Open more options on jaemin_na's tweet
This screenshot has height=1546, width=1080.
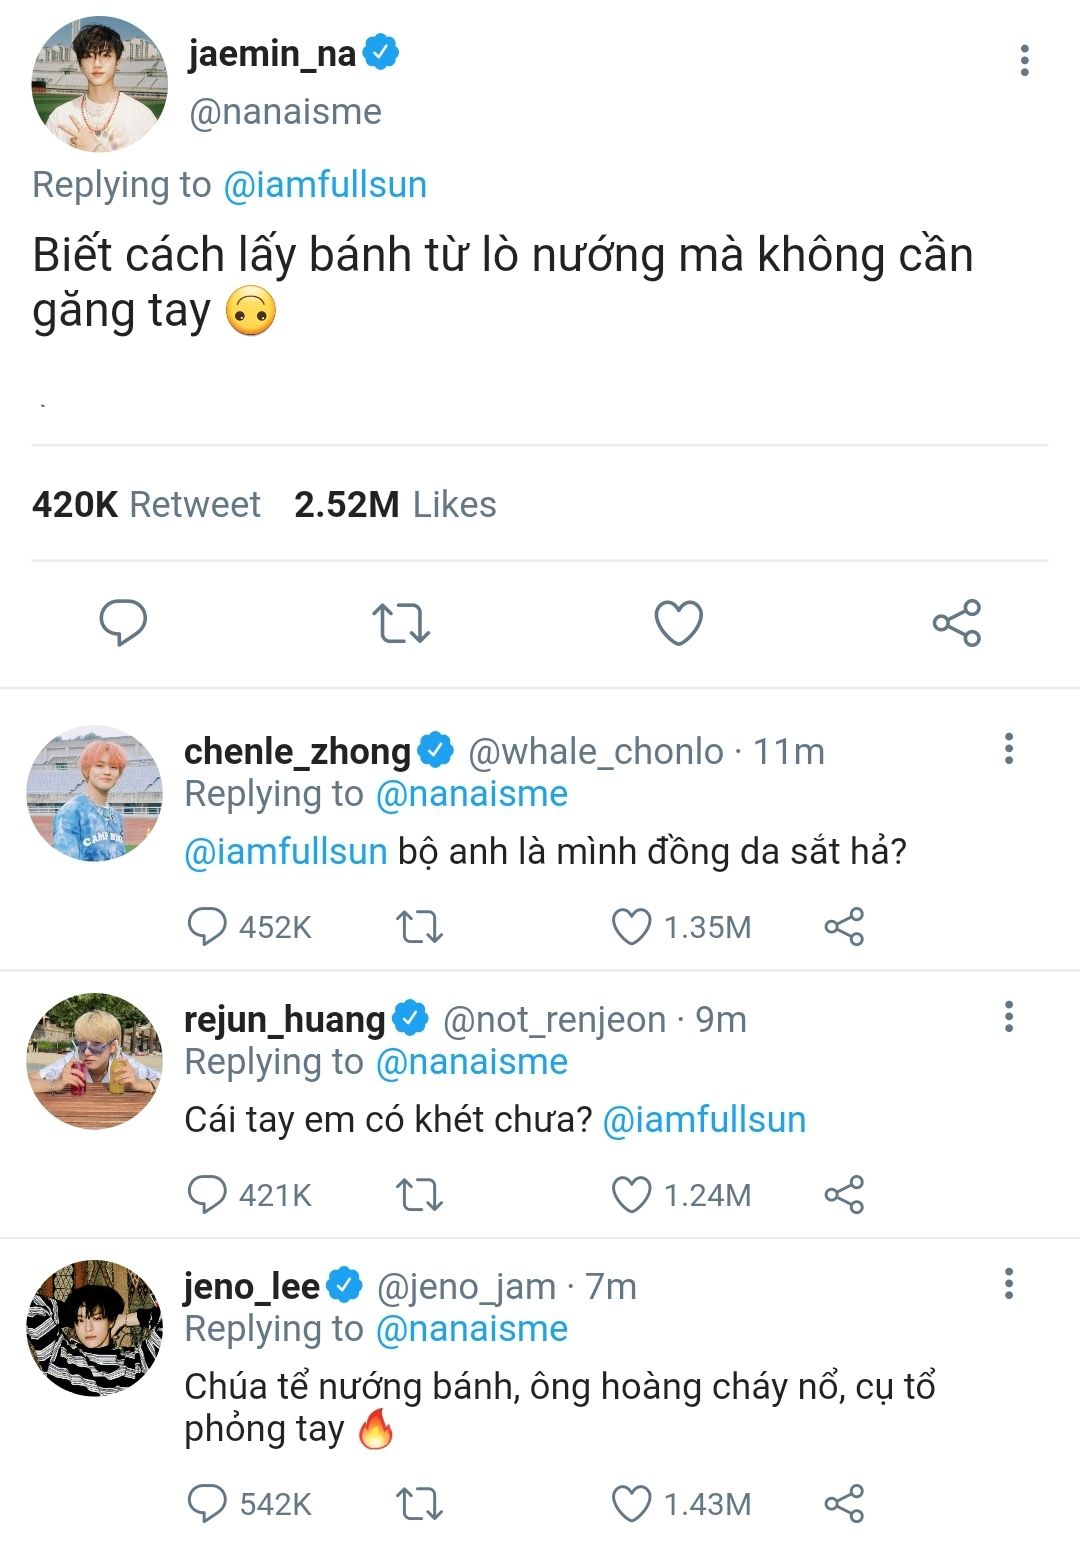[1024, 61]
